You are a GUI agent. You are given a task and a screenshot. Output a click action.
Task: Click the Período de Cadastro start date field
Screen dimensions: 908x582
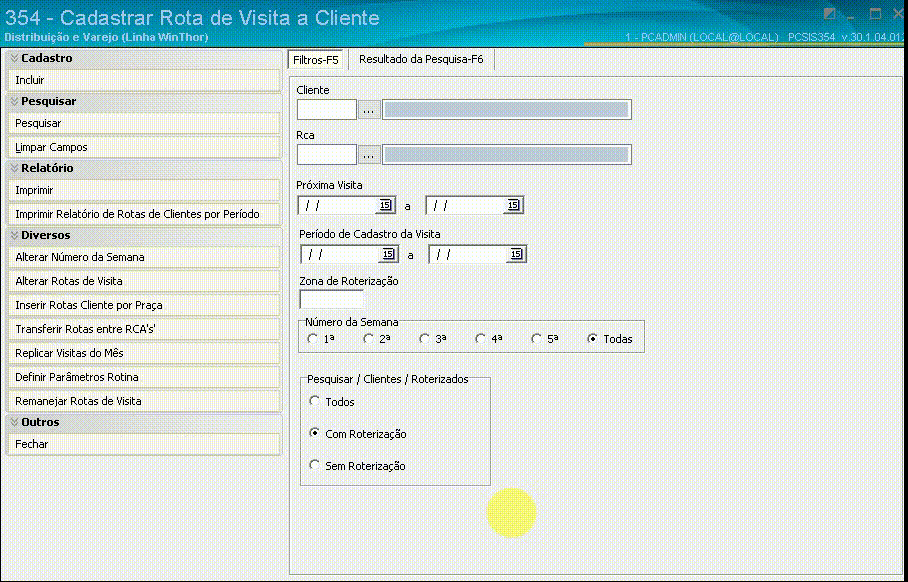[341, 254]
